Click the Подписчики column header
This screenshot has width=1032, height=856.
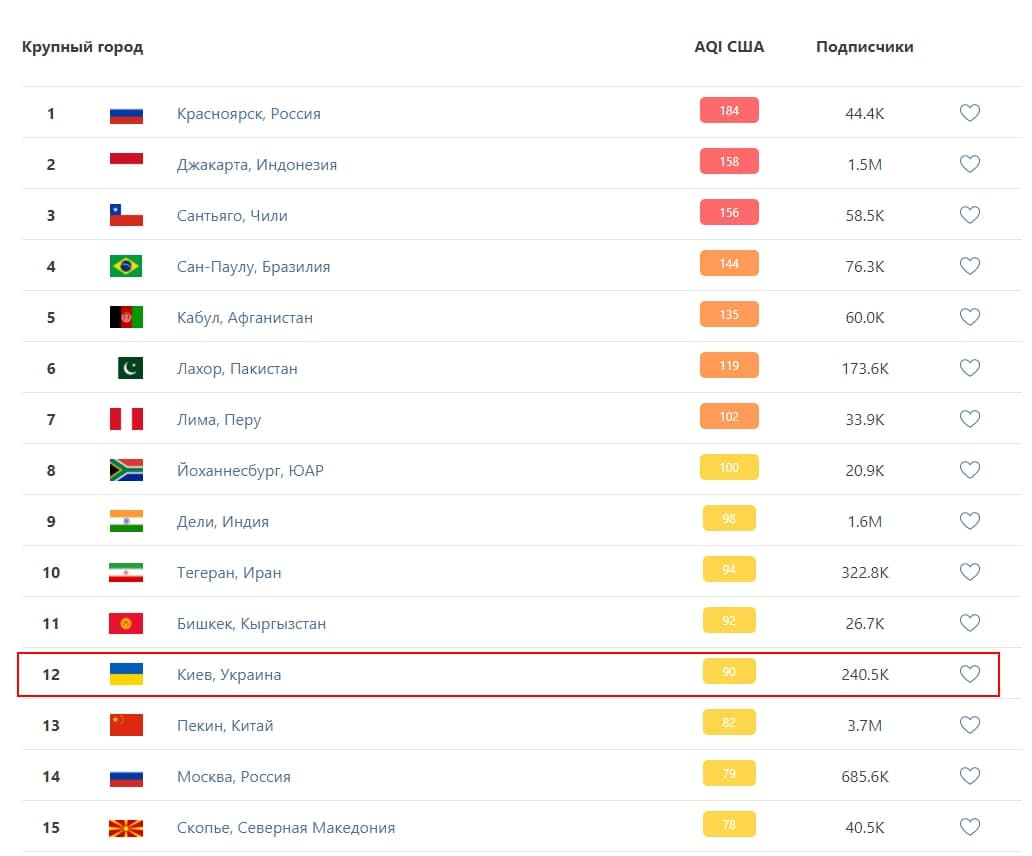[x=864, y=47]
